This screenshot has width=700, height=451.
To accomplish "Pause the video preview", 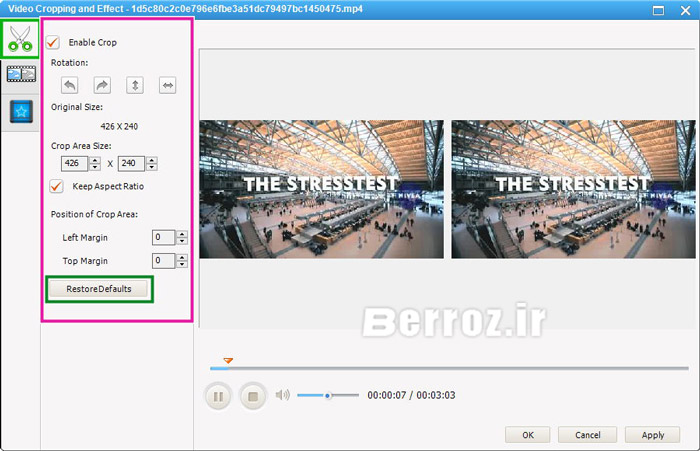I will point(217,396).
